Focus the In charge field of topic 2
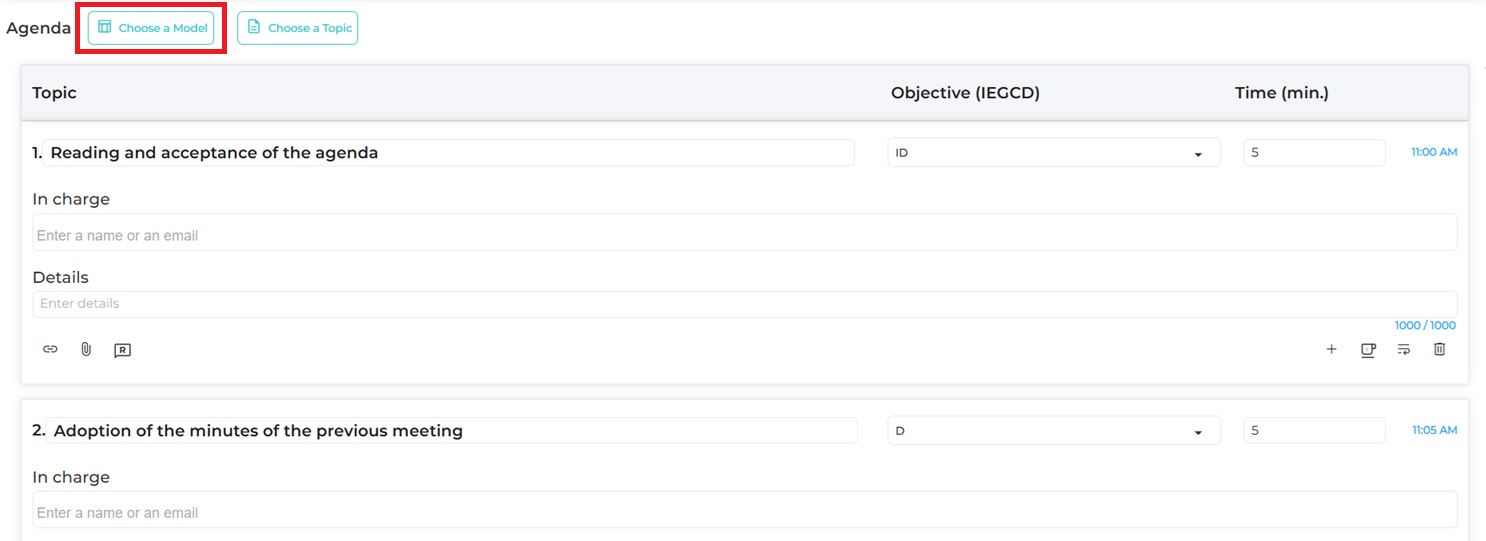This screenshot has height=541, width=1486. [x=744, y=513]
